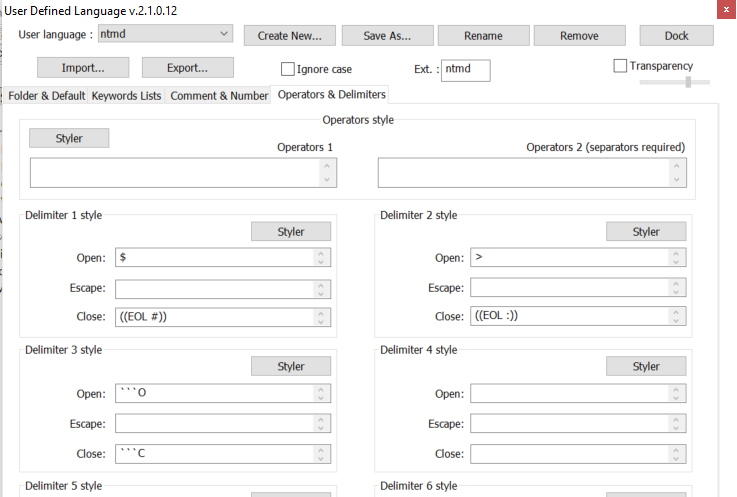This screenshot has height=497, width=737.
Task: Go to Comment & Number tab
Action: tap(219, 96)
